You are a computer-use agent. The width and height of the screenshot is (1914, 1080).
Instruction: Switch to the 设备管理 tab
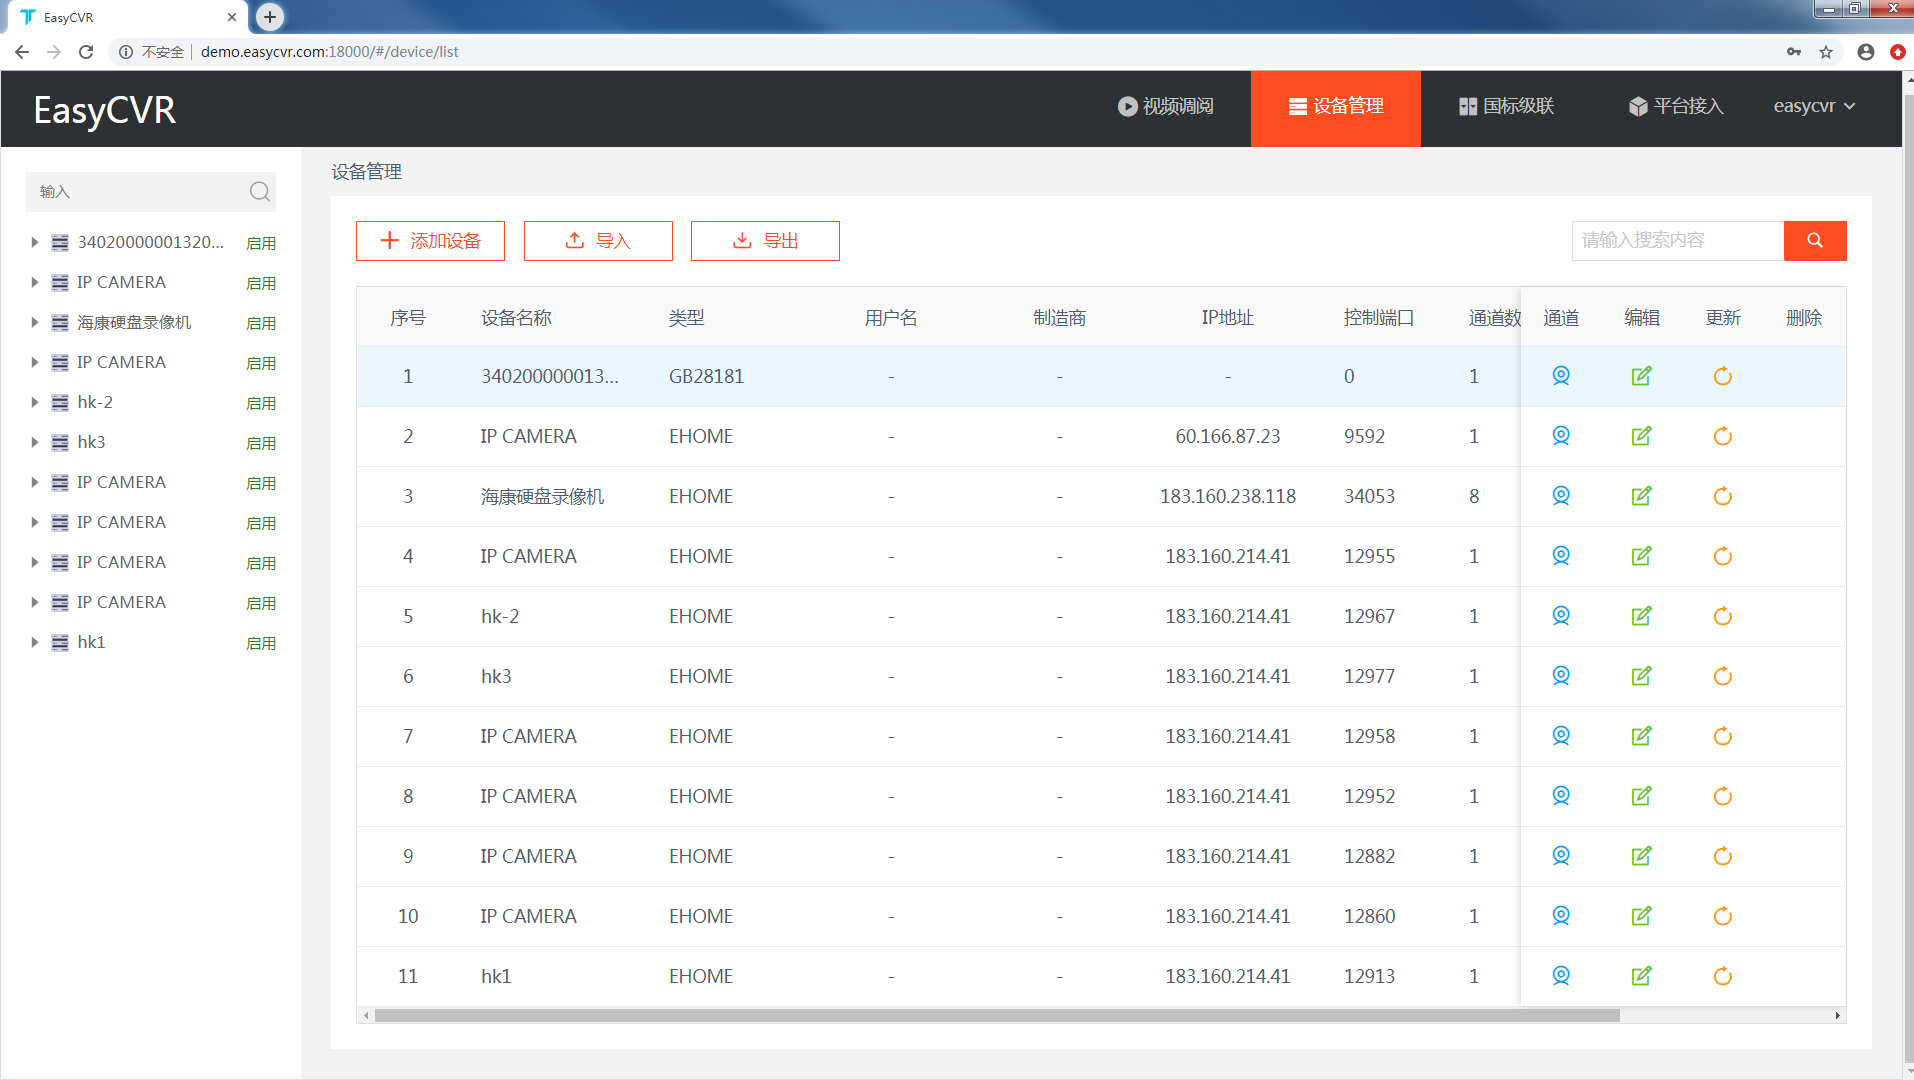[1335, 108]
